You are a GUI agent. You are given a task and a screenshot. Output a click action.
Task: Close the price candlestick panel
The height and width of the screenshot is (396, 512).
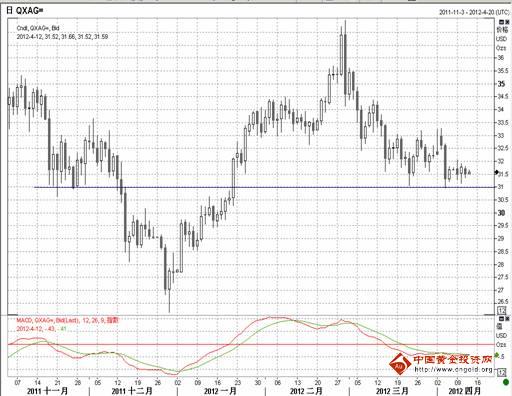[507, 22]
